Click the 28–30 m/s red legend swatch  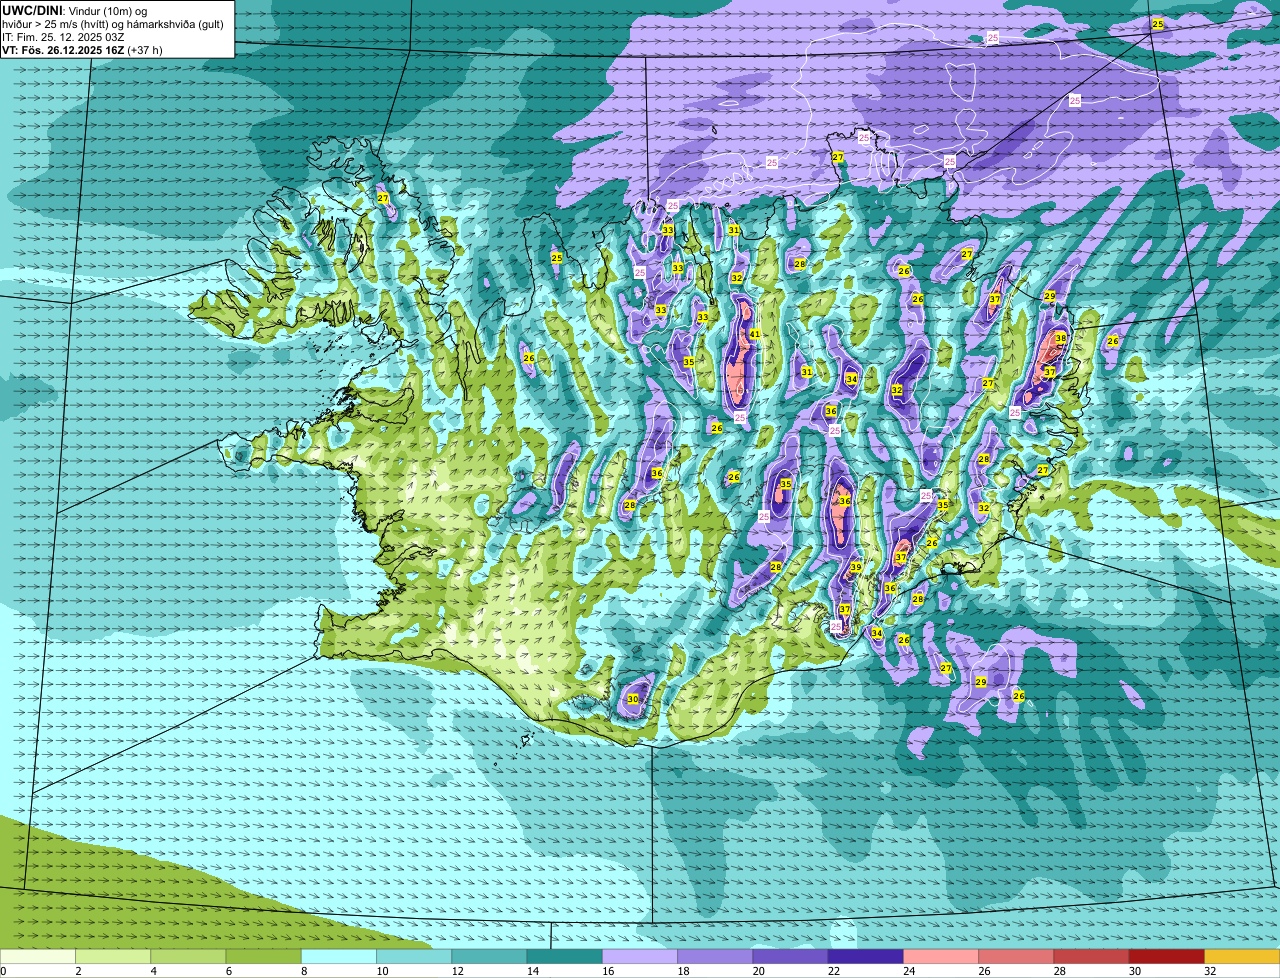[1091, 957]
